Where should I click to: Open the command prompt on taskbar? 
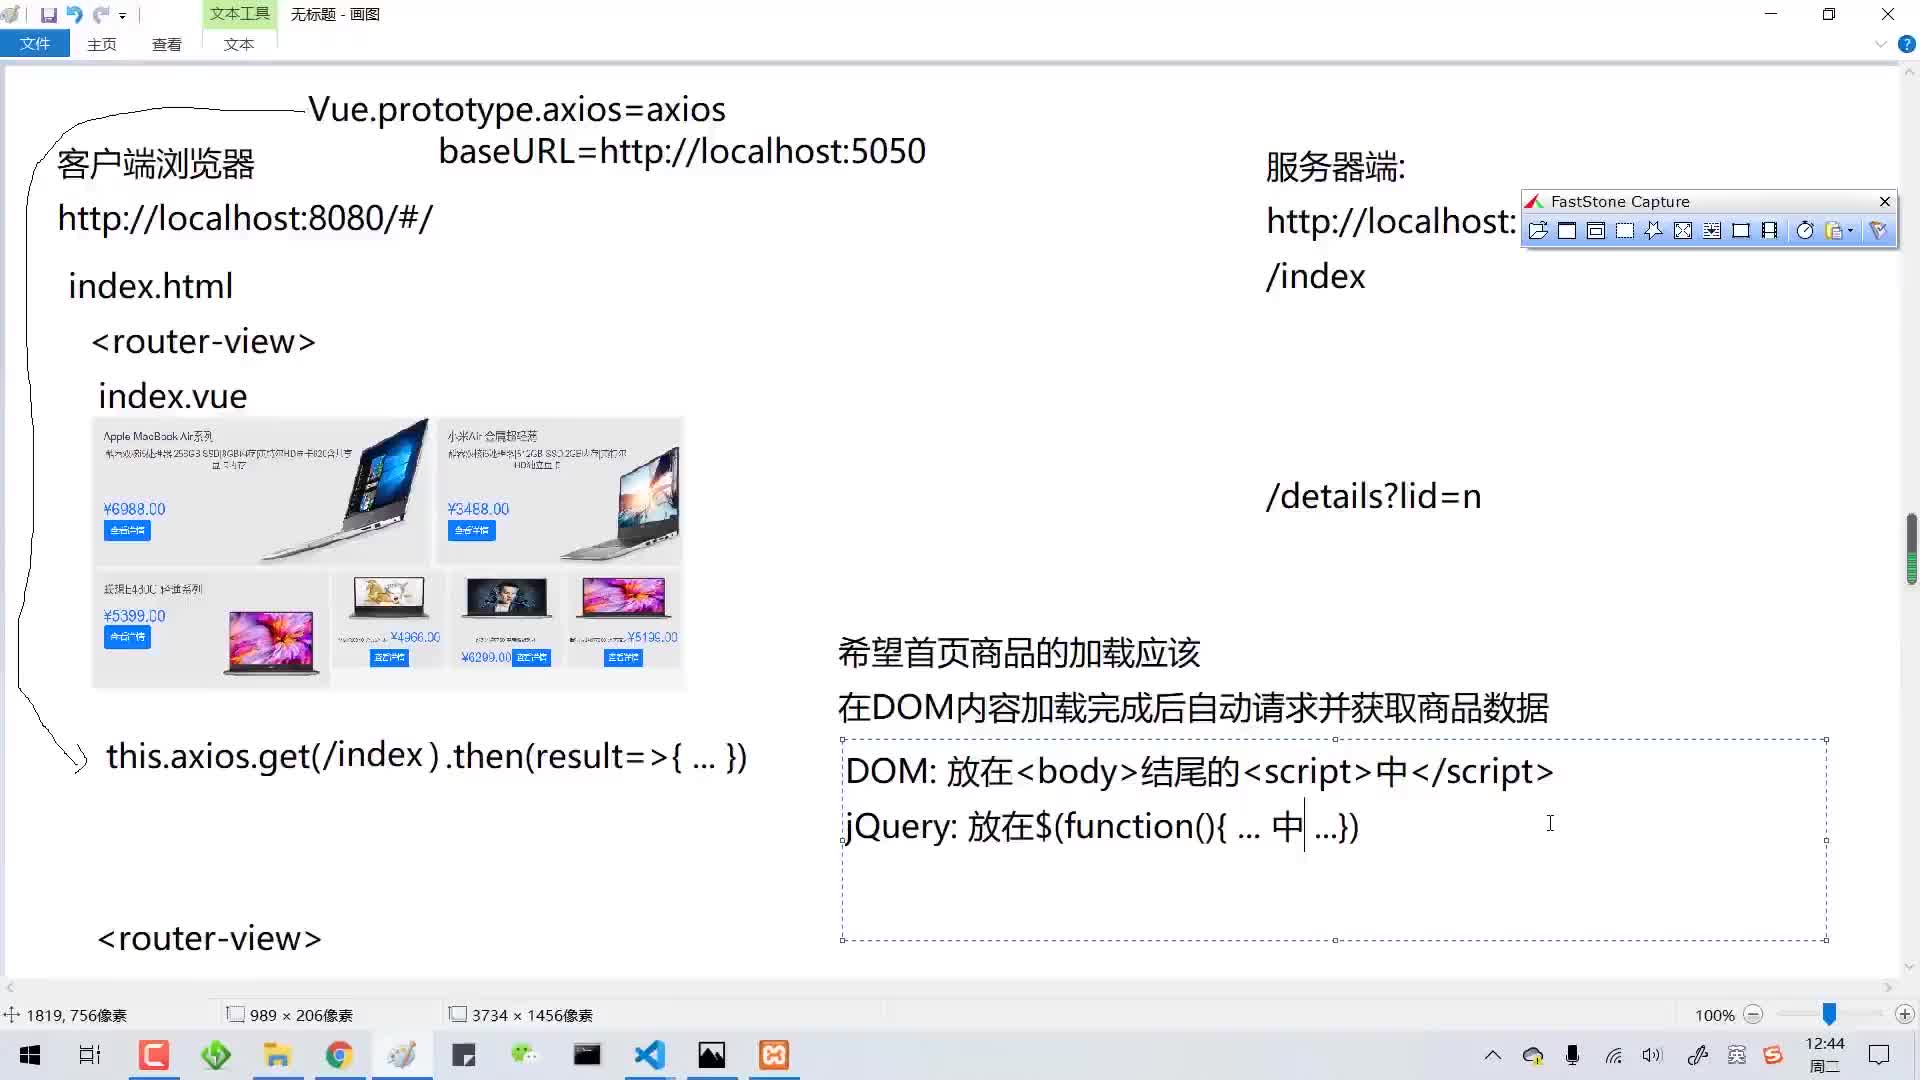[587, 1055]
